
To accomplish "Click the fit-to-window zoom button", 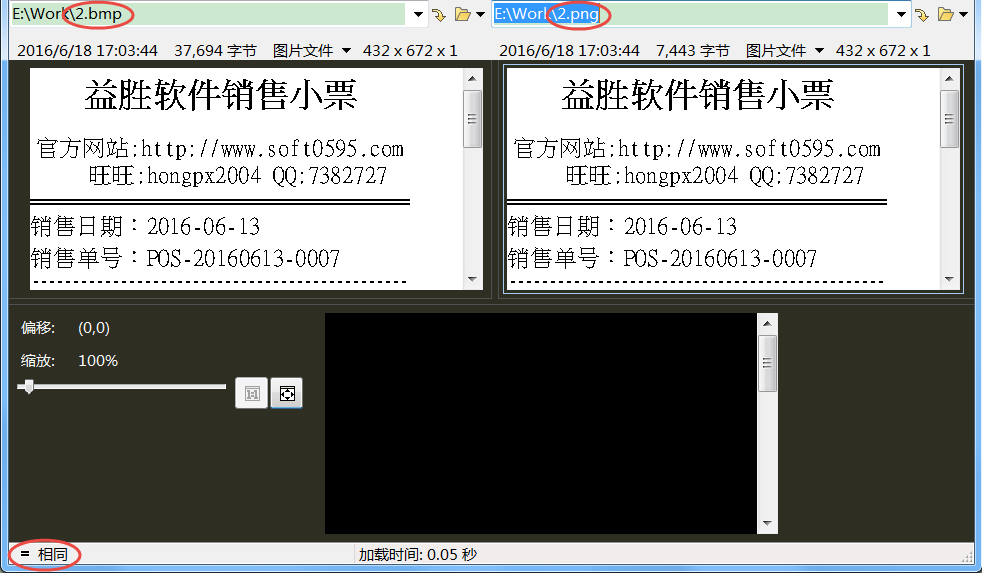I will pyautogui.click(x=287, y=393).
